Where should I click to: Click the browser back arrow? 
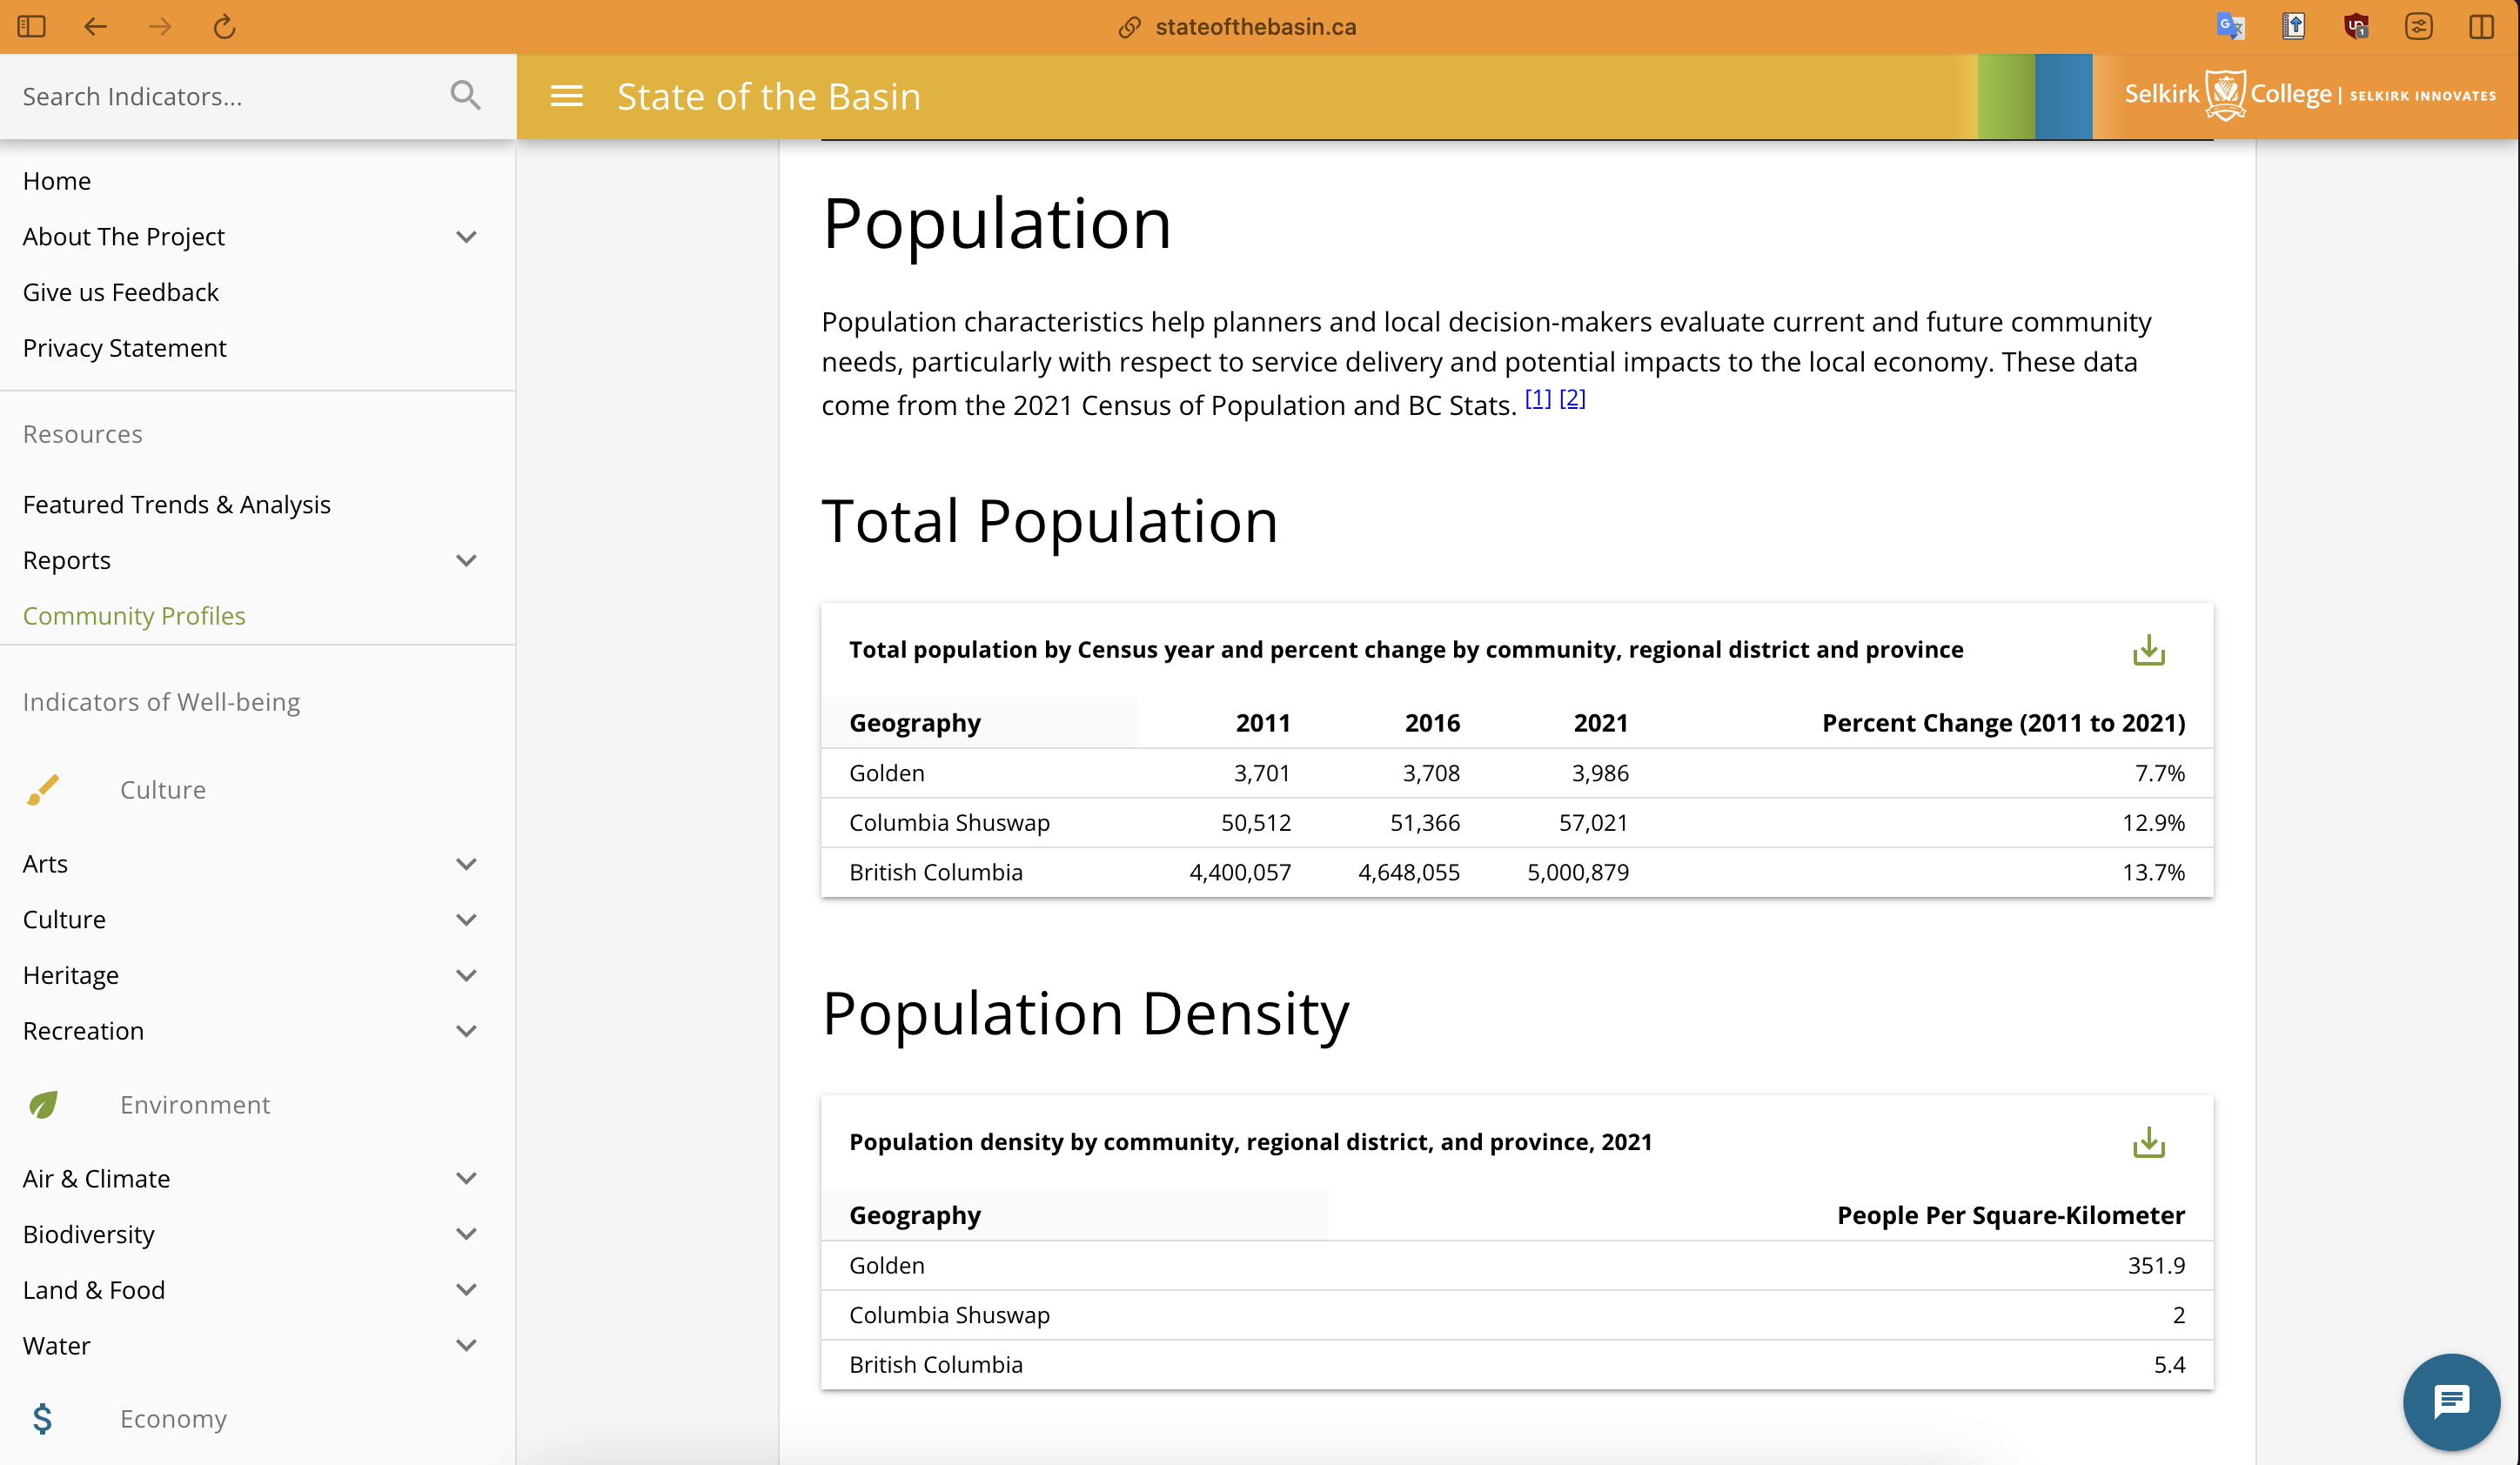tap(96, 27)
